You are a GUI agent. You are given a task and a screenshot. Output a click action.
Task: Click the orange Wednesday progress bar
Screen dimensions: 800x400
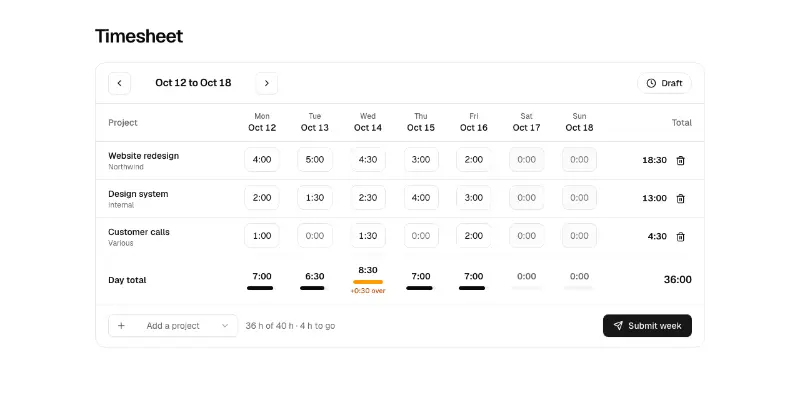[x=368, y=282]
